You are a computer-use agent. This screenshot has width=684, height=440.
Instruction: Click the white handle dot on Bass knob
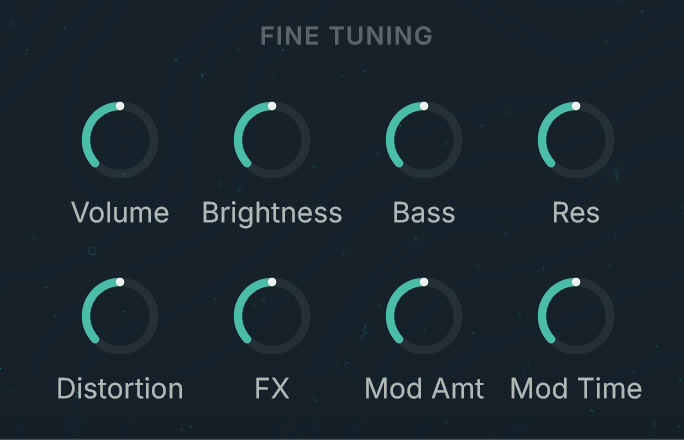424,105
